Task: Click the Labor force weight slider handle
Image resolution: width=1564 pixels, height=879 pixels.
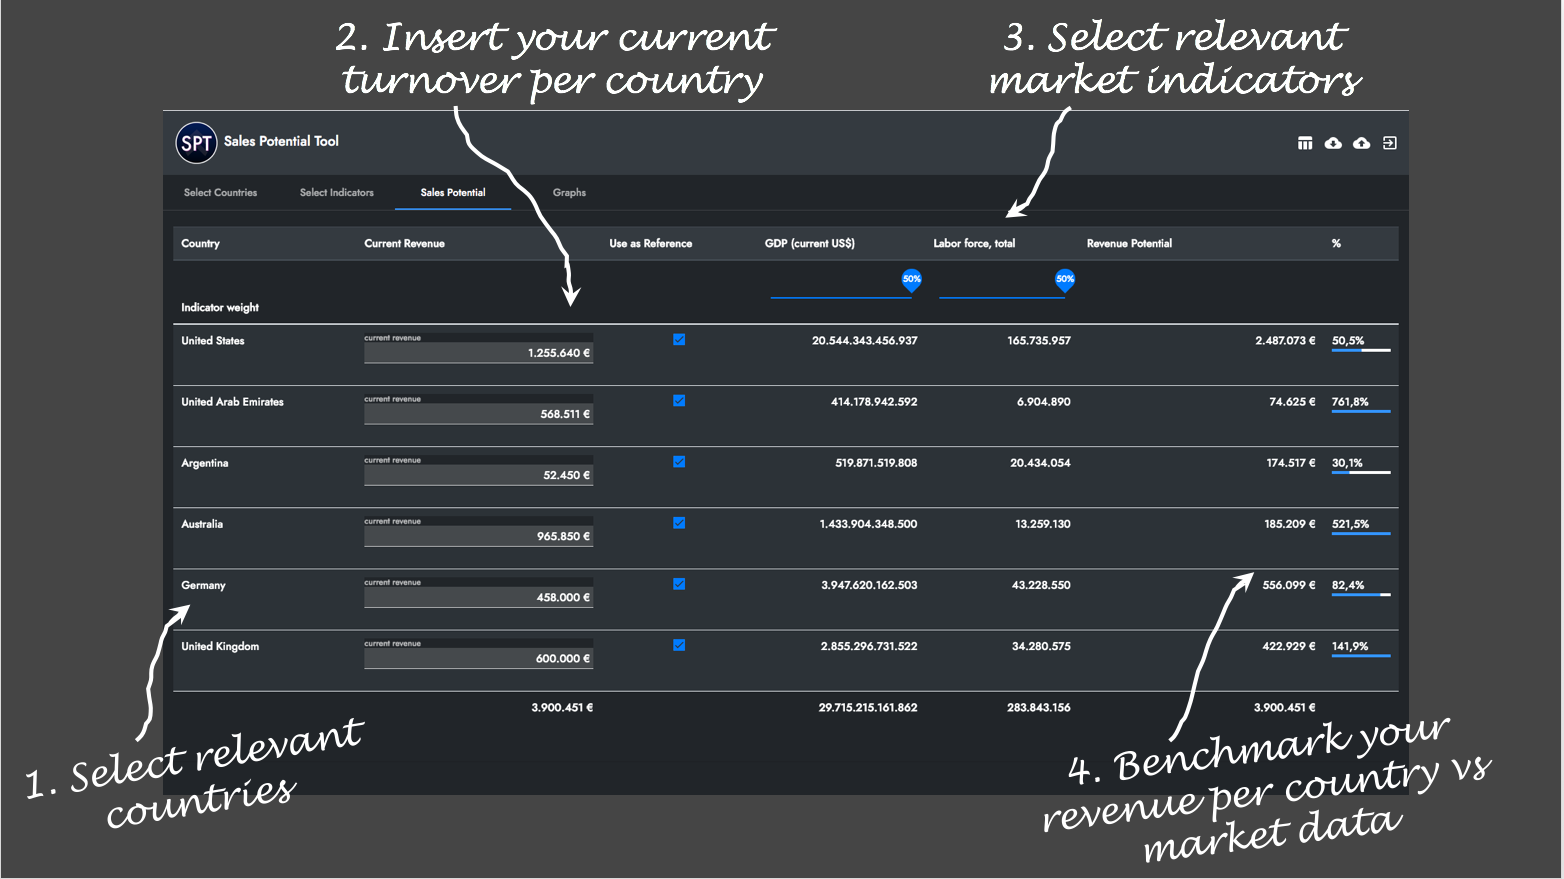Action: click(1065, 280)
